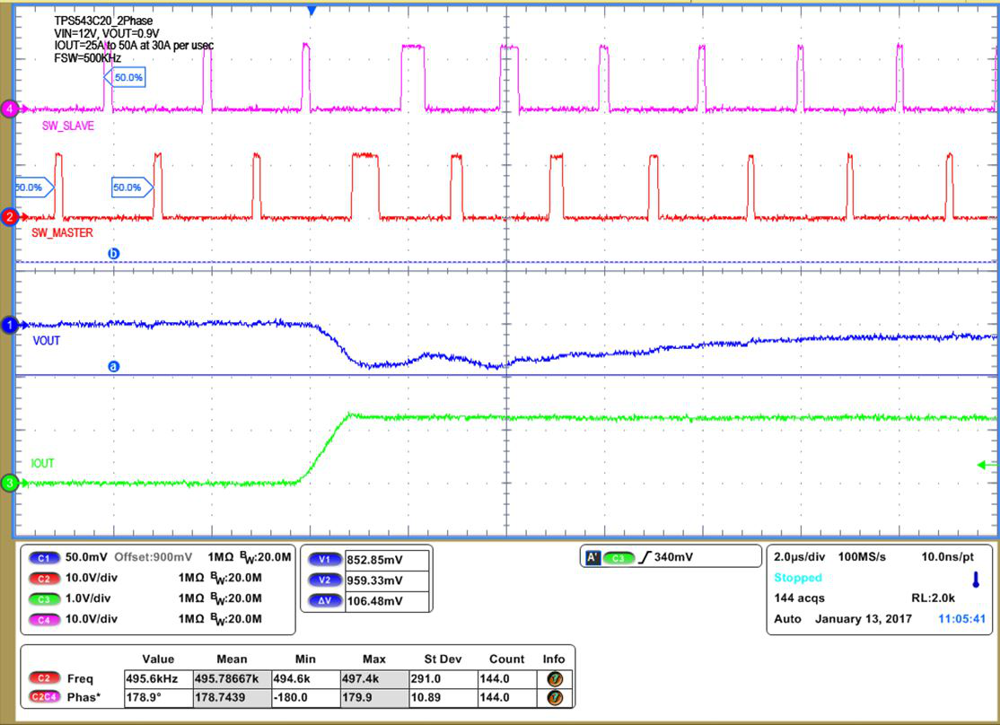This screenshot has height=725, width=1000.
Task: Click the Info icon in the Freq row
Action: point(553,678)
